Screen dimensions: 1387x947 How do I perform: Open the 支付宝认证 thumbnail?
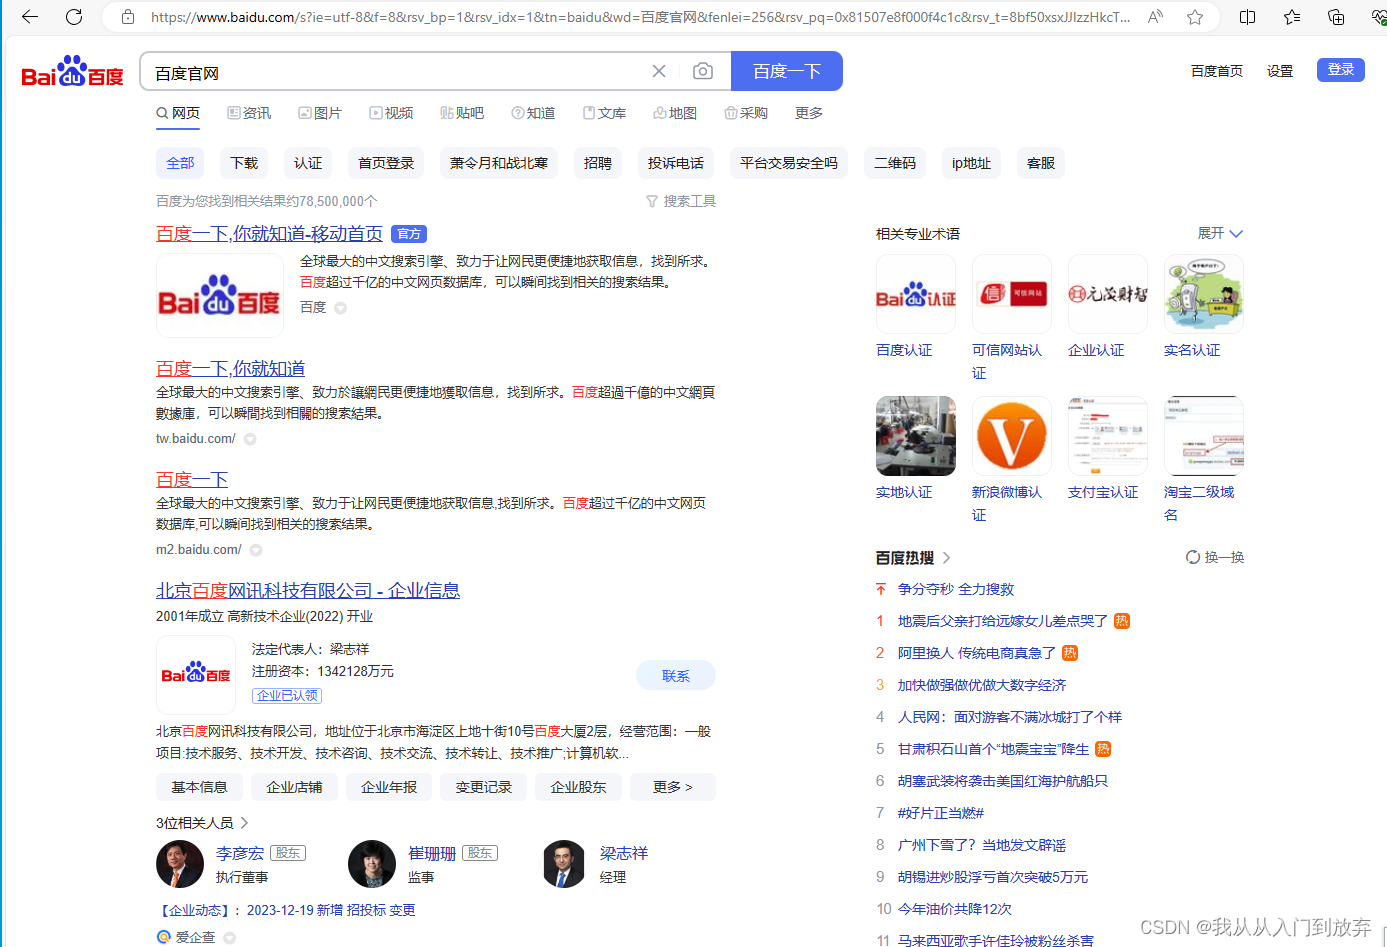(1108, 436)
